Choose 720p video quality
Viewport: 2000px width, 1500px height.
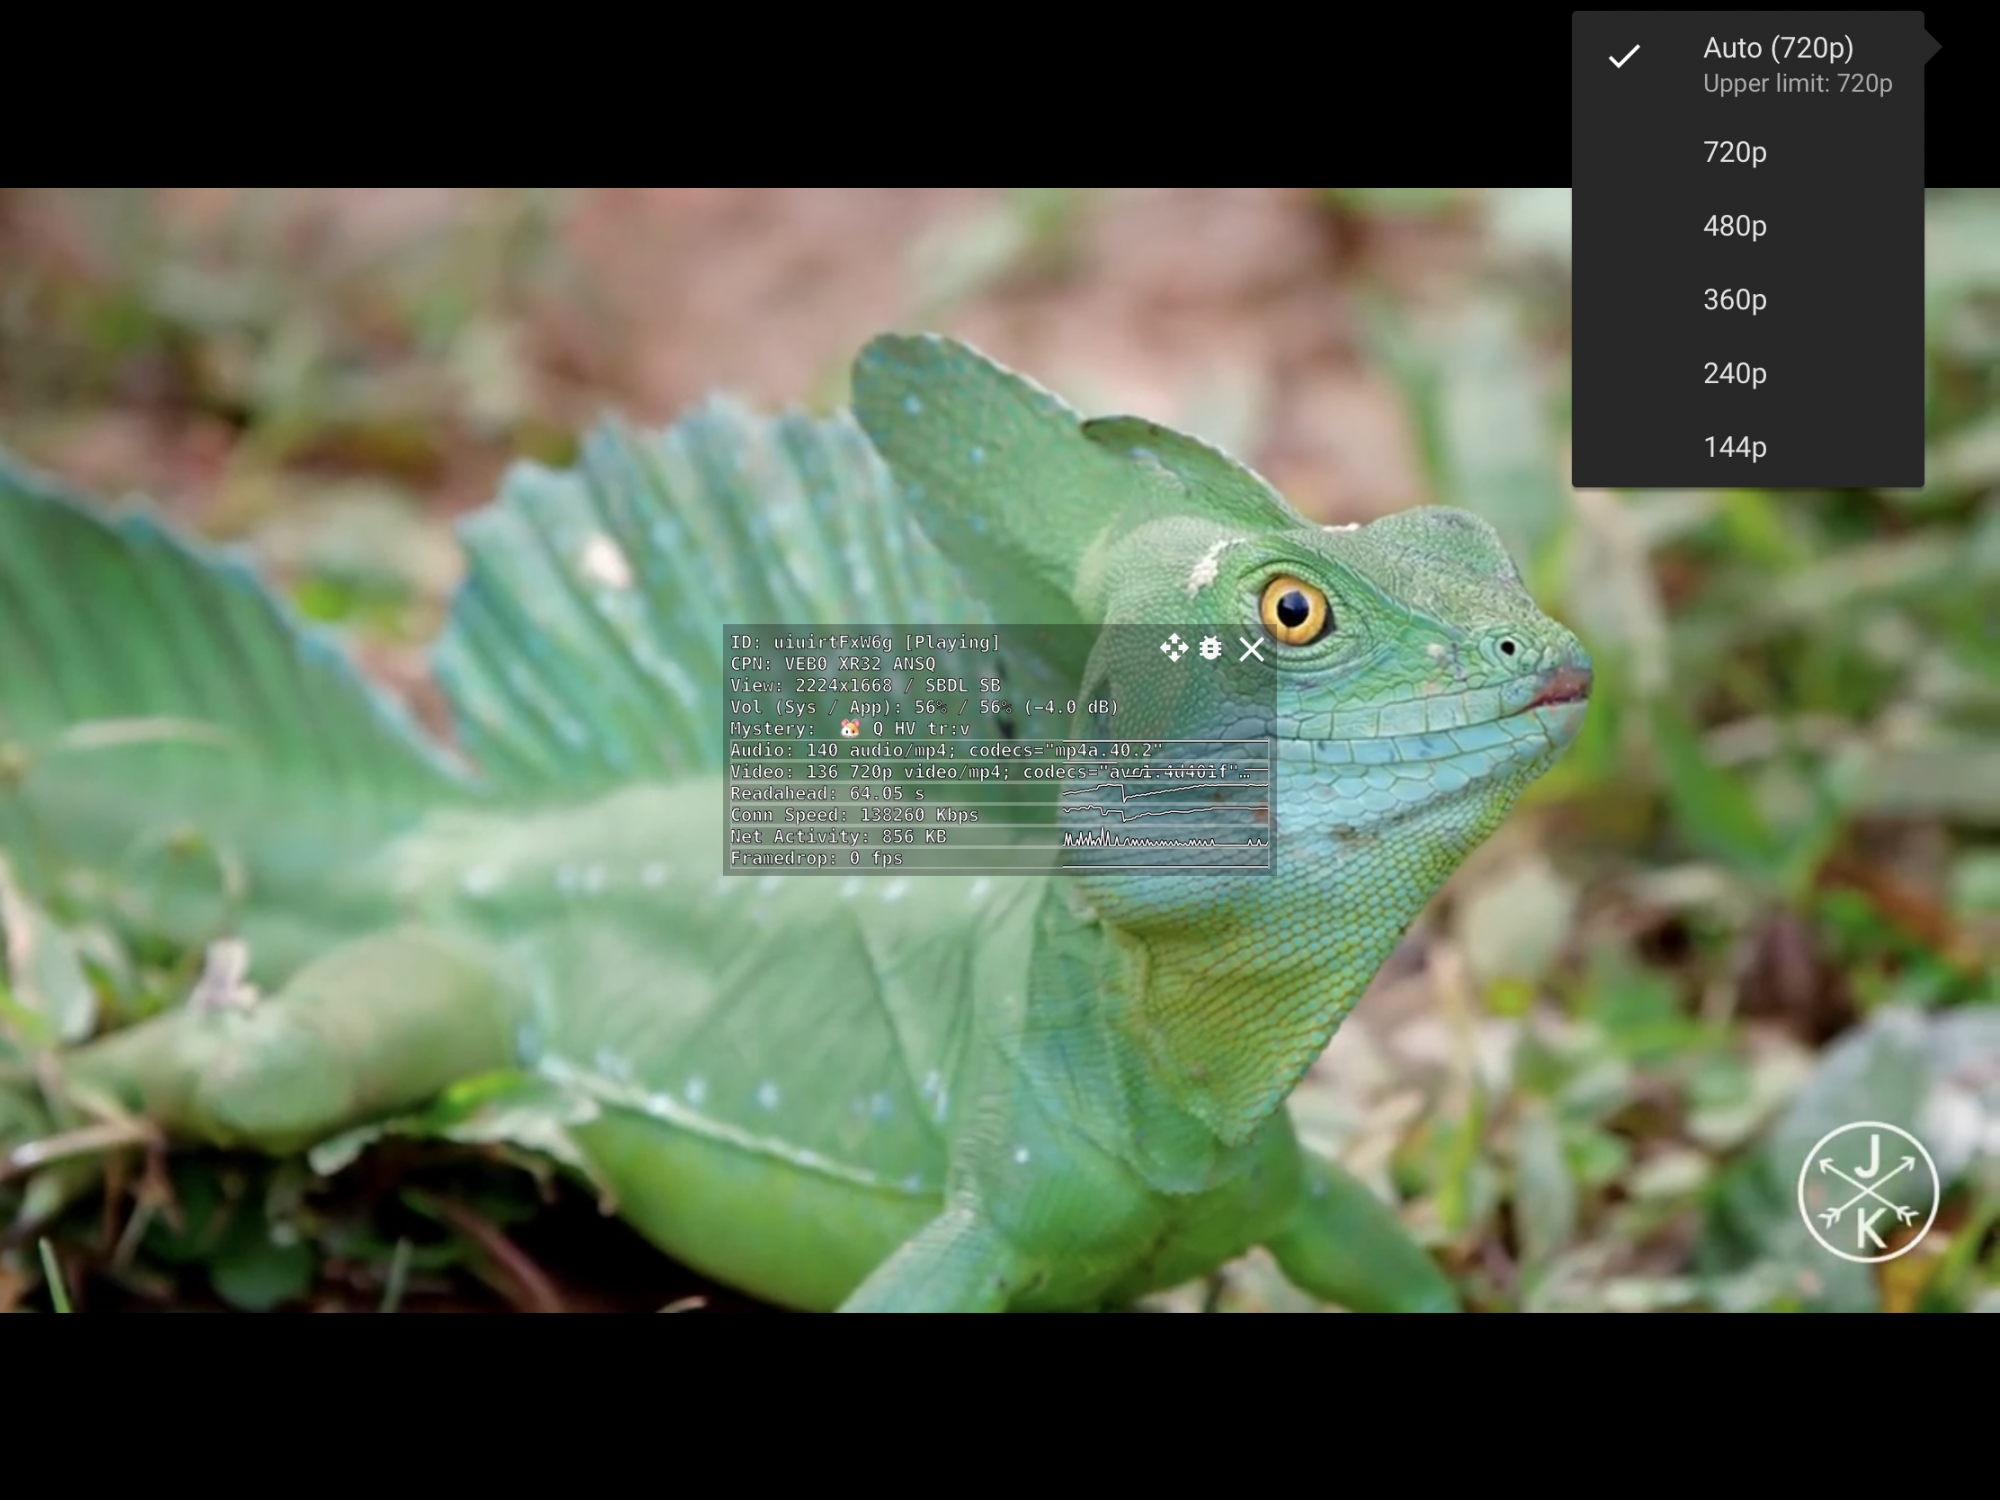1734,152
